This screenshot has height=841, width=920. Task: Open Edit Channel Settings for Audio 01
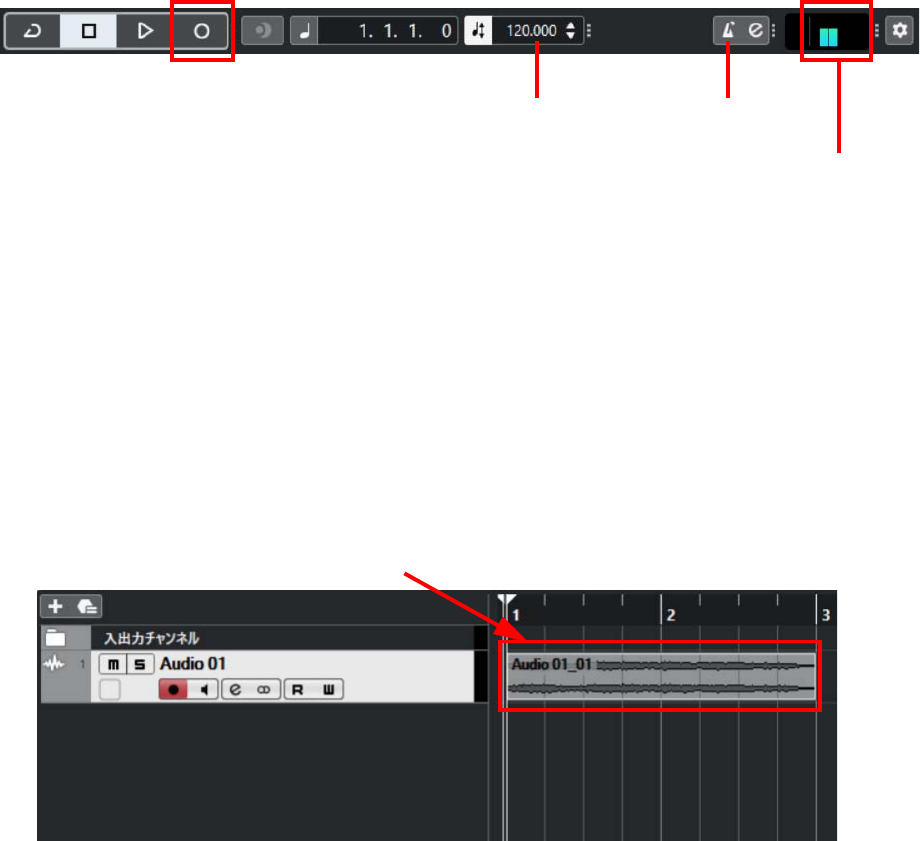[235, 689]
